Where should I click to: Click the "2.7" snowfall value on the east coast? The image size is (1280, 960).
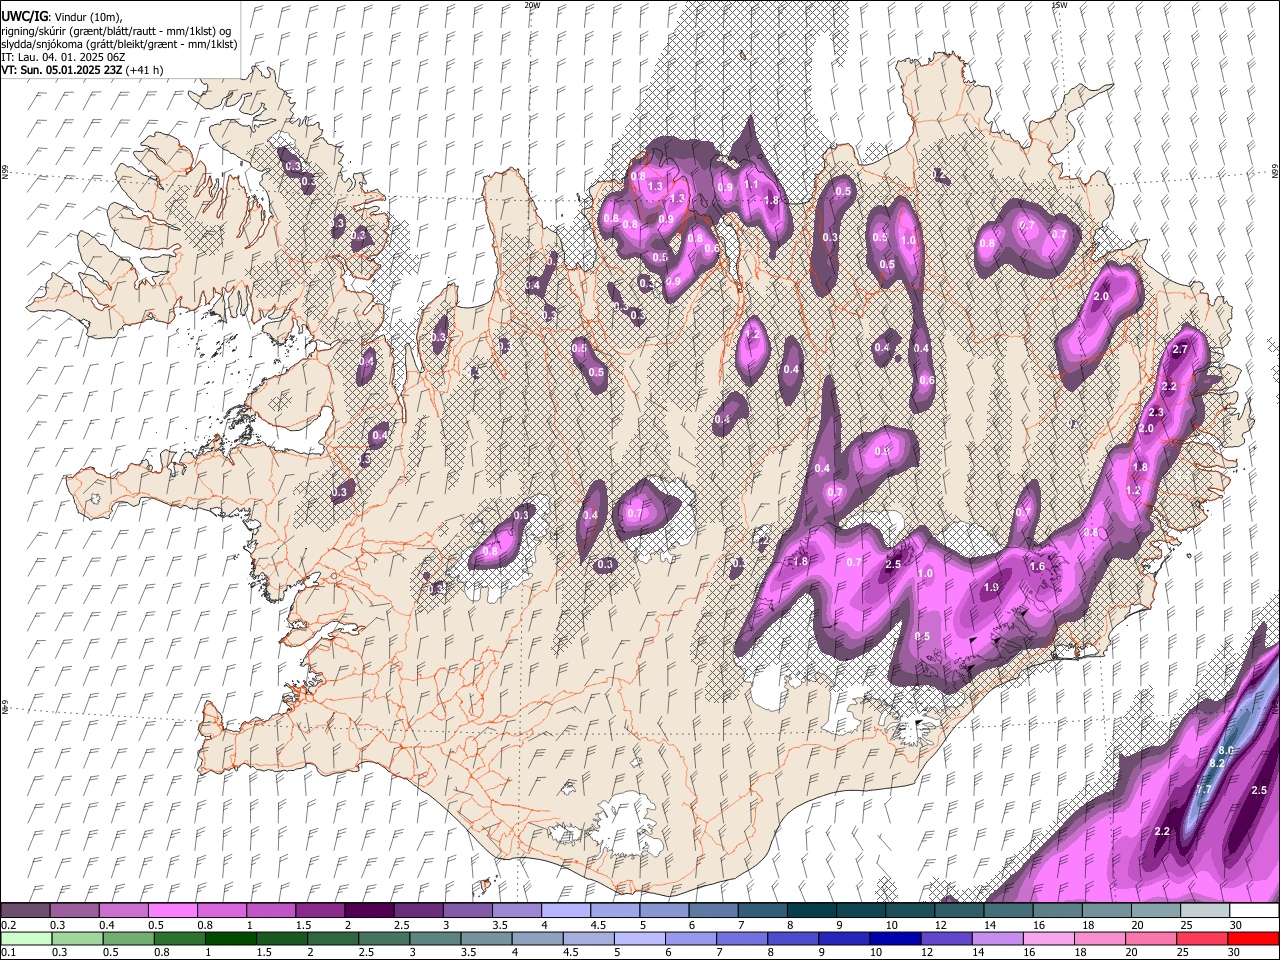point(1179,349)
